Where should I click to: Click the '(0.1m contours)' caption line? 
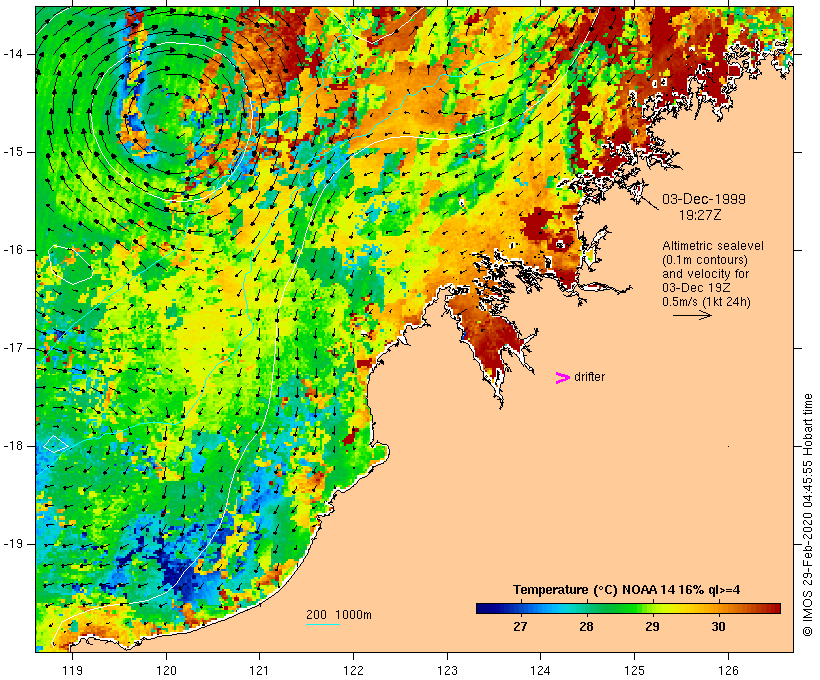coord(705,260)
